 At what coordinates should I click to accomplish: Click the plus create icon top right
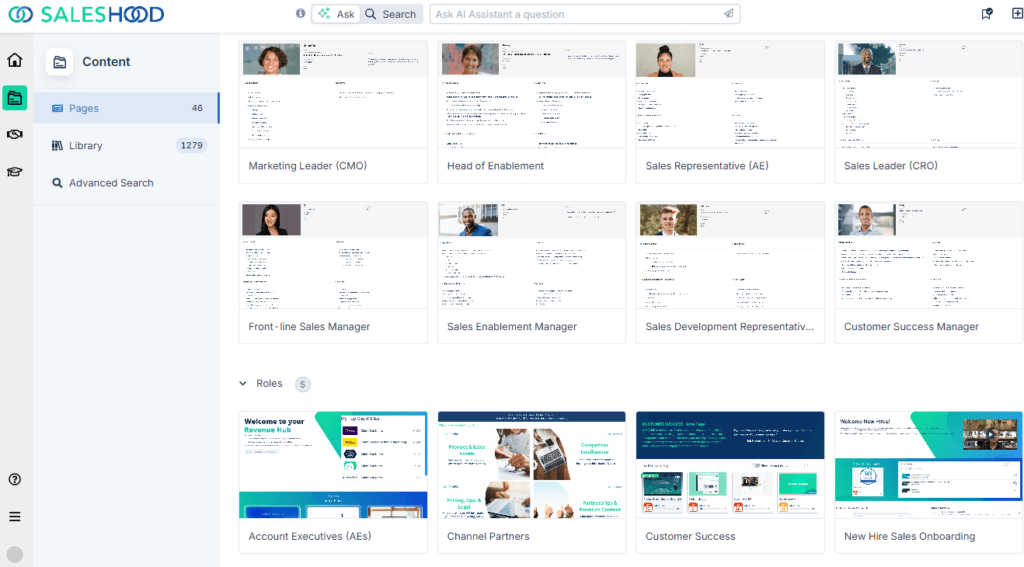click(1017, 14)
